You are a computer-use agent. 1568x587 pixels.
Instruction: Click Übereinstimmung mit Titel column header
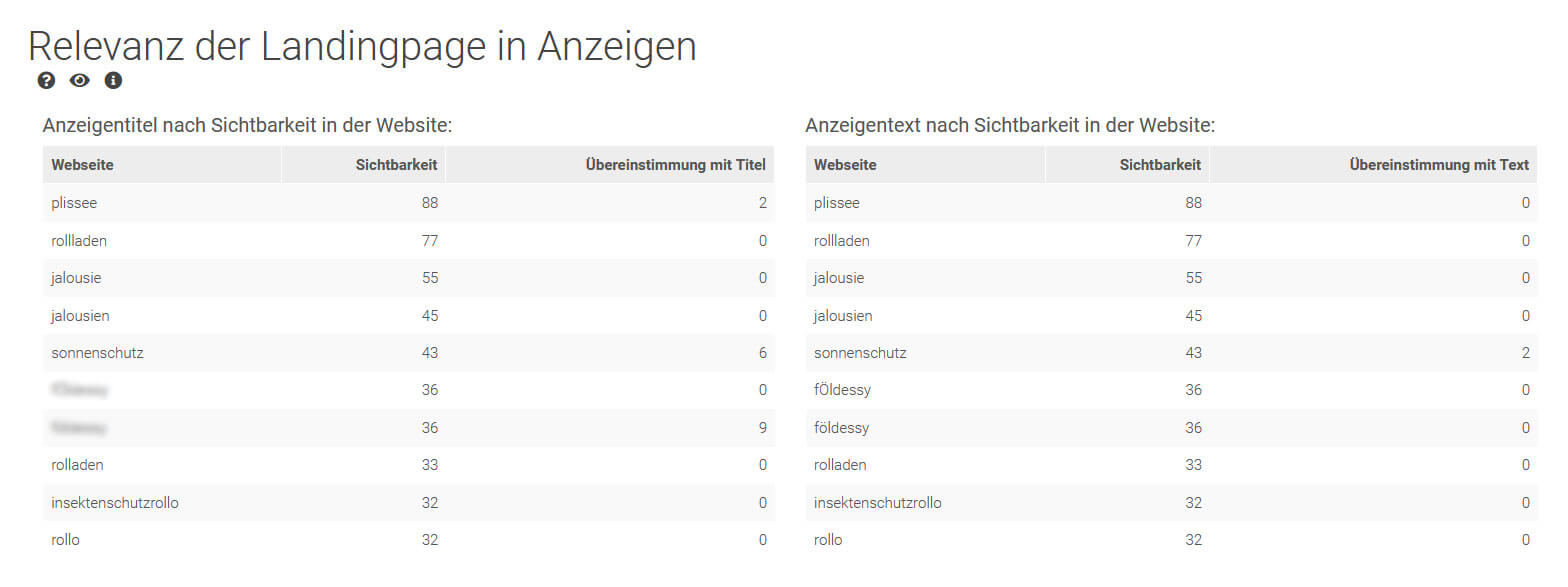611,165
